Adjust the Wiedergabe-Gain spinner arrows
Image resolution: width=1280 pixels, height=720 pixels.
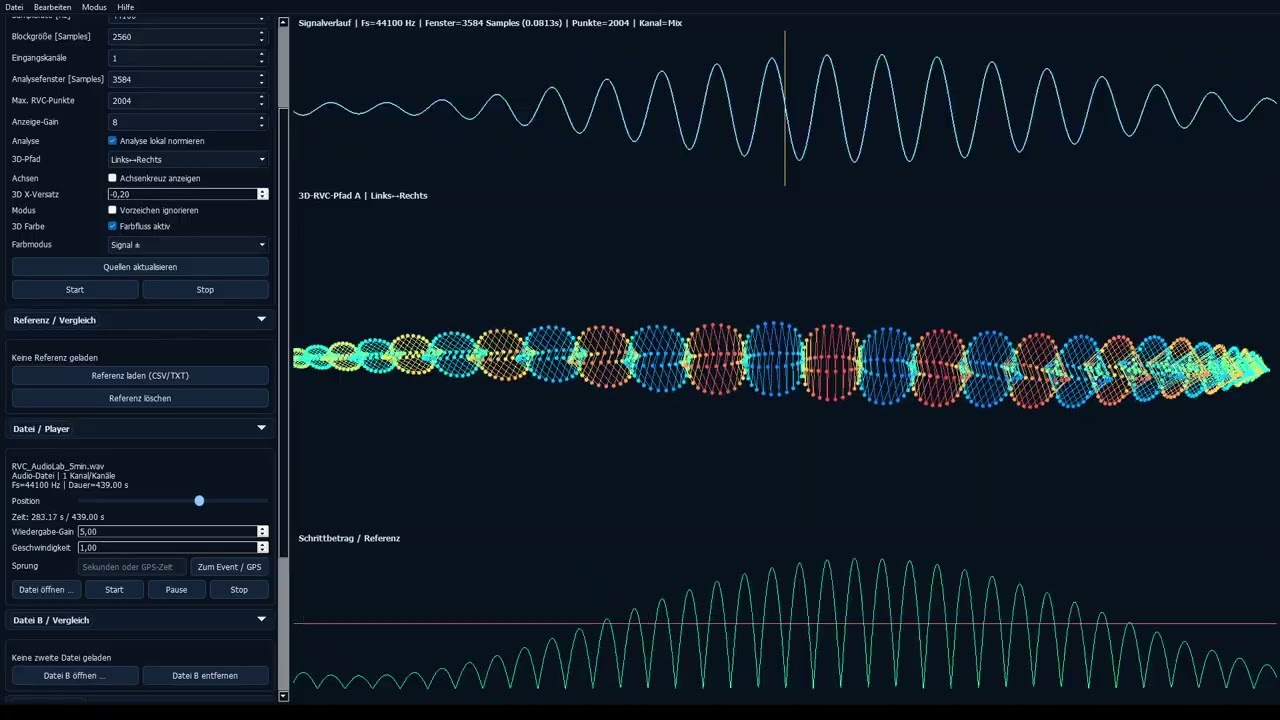click(263, 531)
